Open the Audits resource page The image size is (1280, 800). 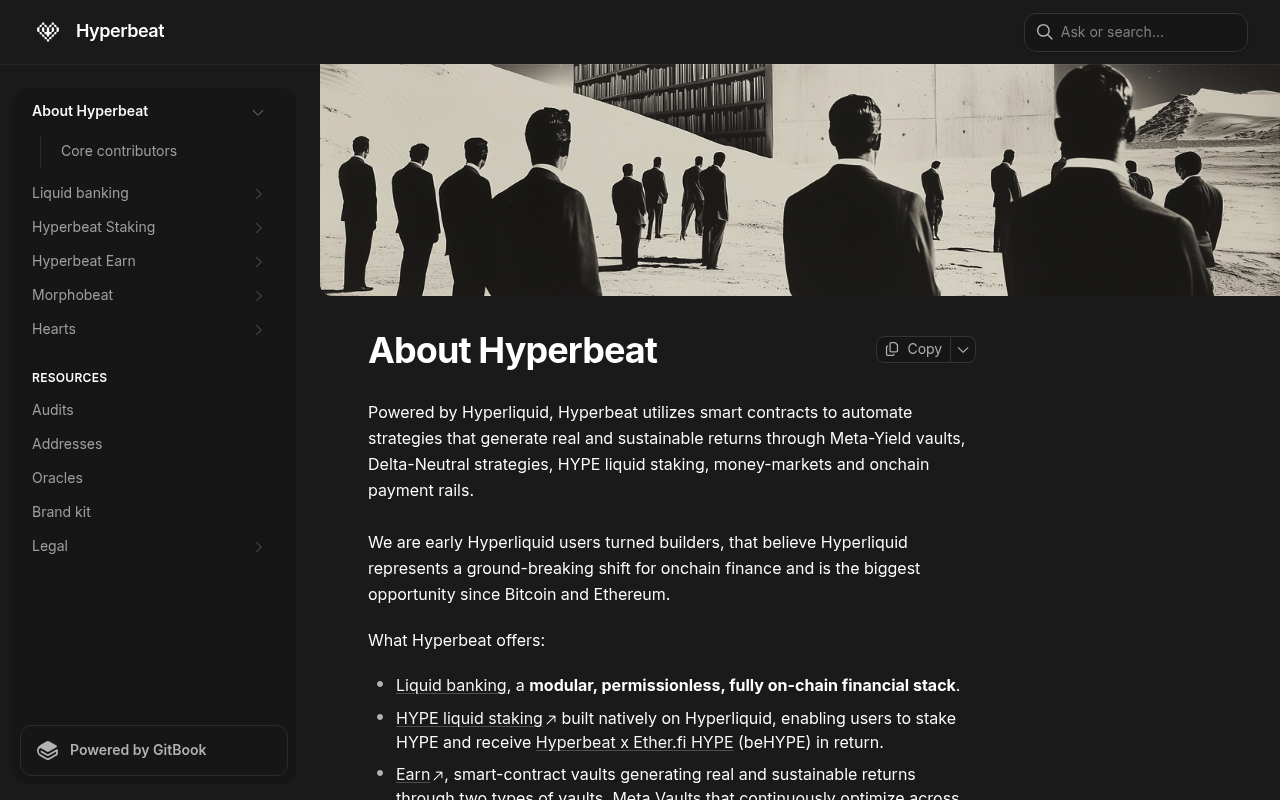point(52,410)
